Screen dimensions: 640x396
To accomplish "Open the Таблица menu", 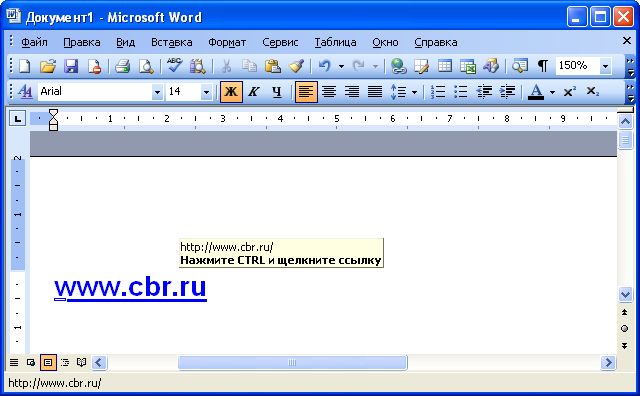I will [335, 42].
